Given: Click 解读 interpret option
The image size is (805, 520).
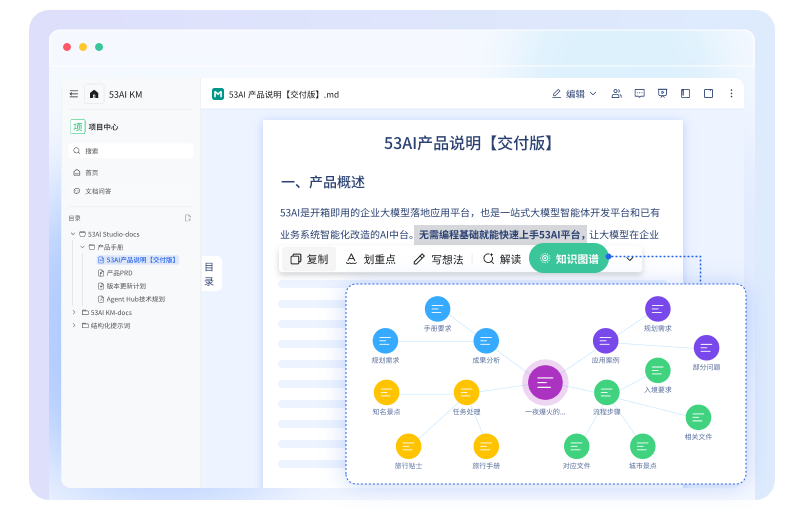Looking at the screenshot, I should tap(502, 259).
